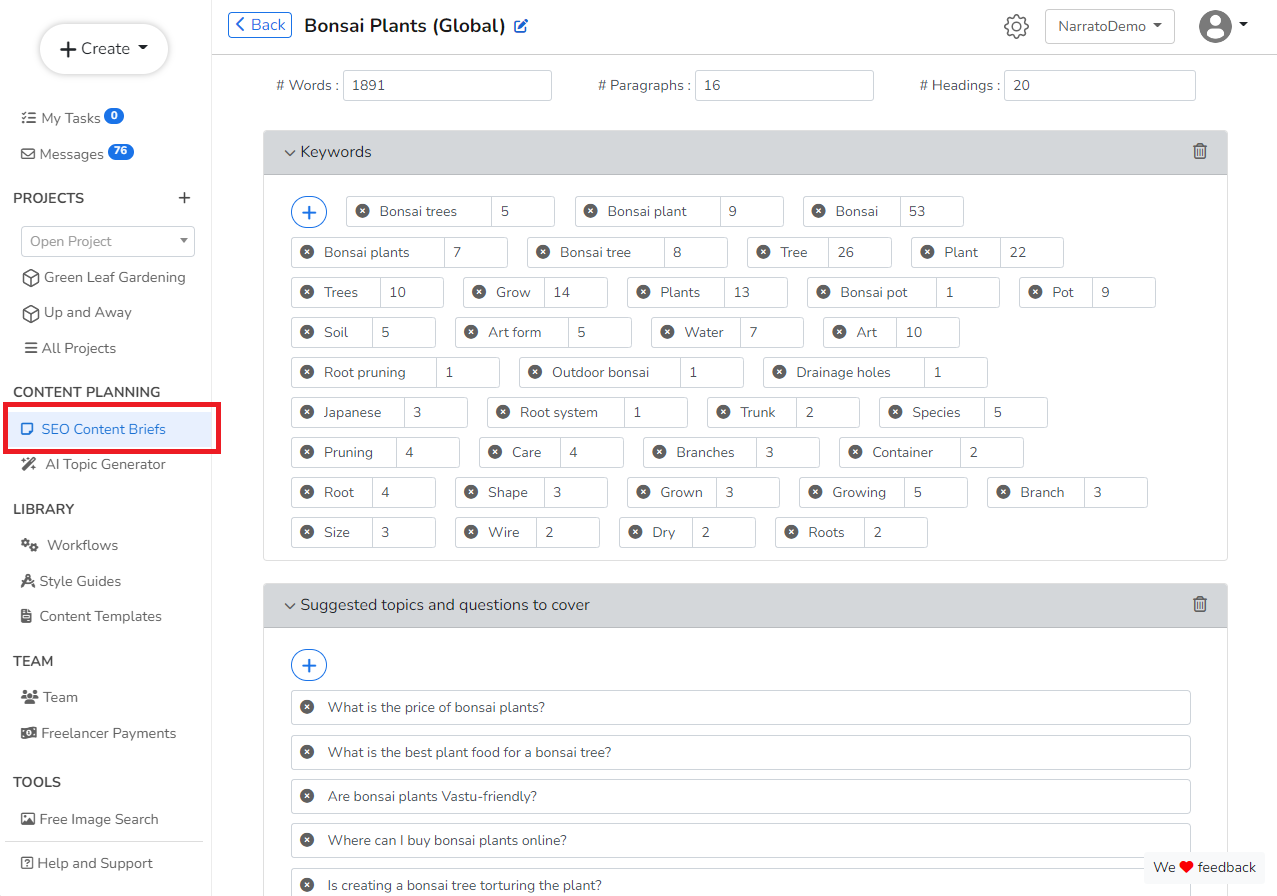1277x896 pixels.
Task: Click the # Paragraphs input field
Action: pos(784,85)
